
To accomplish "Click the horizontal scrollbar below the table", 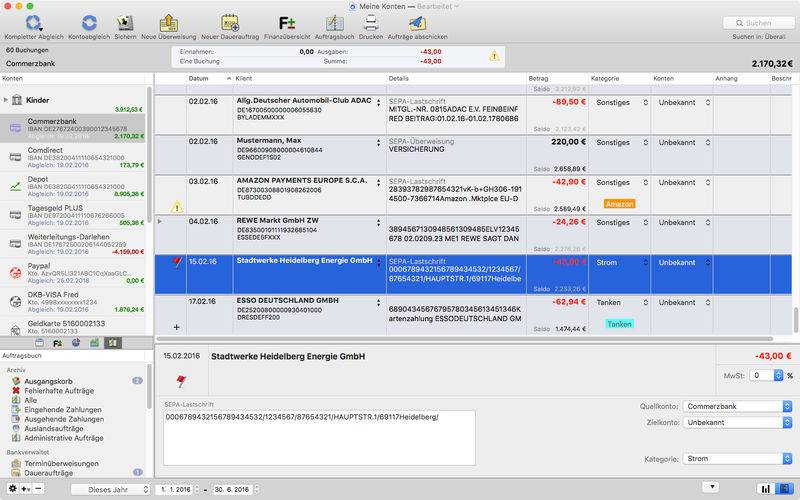I will (x=464, y=339).
